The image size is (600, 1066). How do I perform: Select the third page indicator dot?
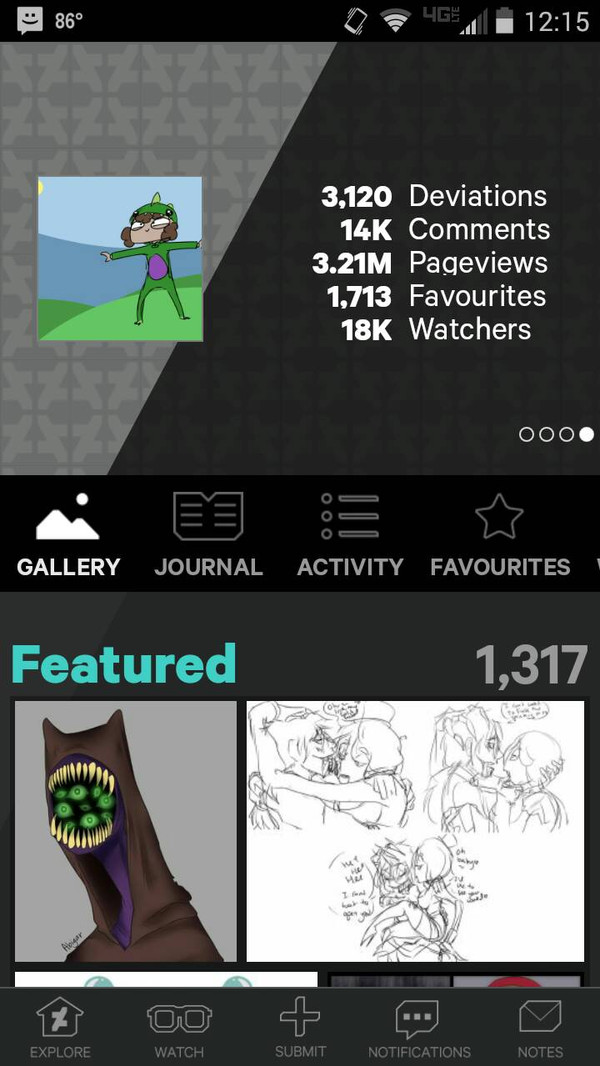pos(567,434)
